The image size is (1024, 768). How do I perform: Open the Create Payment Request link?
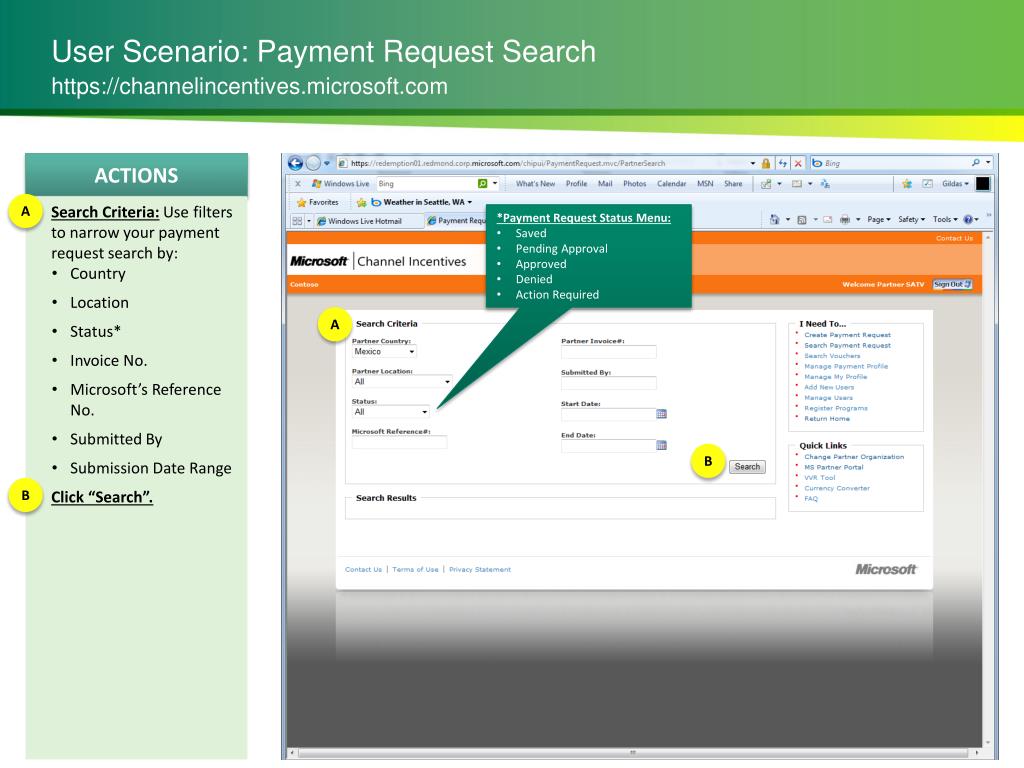(x=848, y=335)
